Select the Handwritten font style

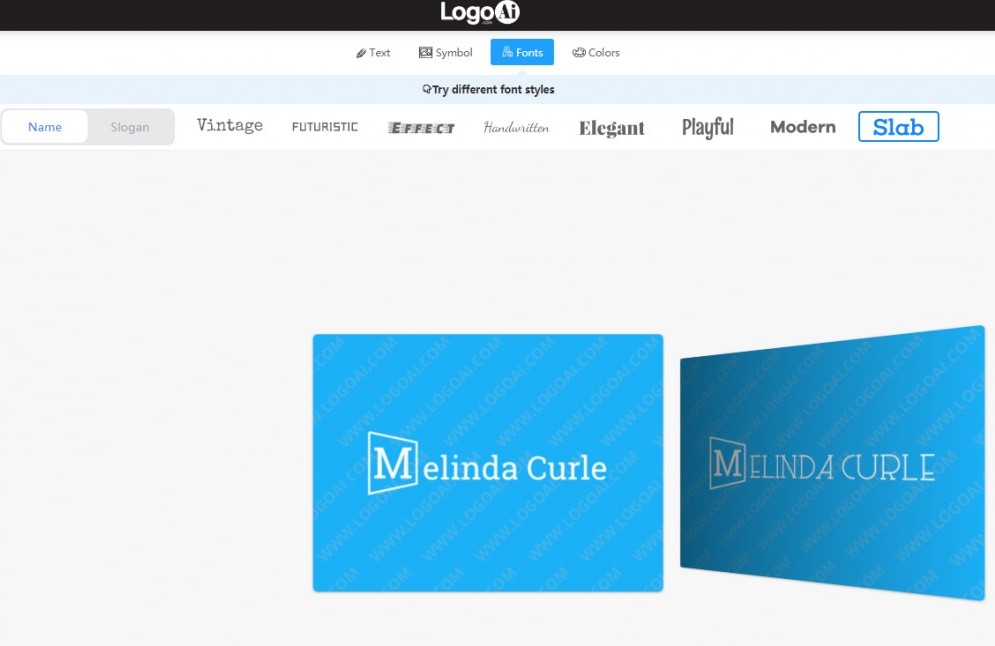516,128
